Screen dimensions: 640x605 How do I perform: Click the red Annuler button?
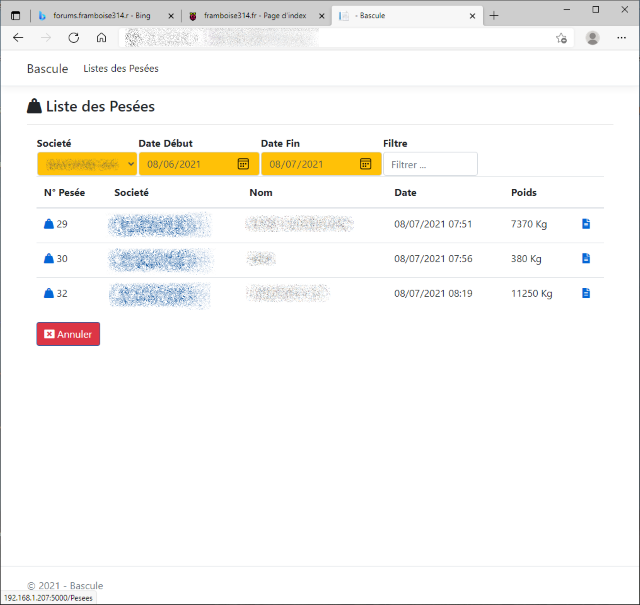[x=68, y=334]
